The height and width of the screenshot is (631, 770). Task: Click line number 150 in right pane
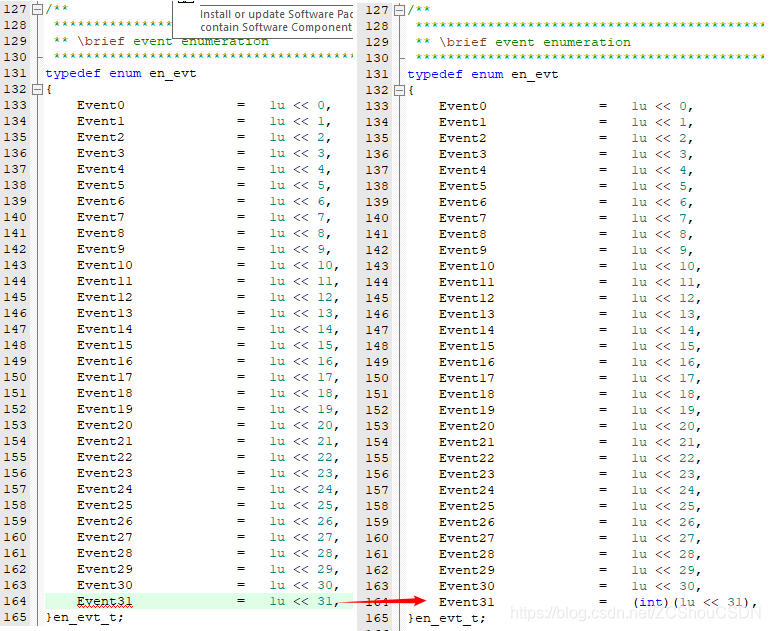click(x=377, y=378)
